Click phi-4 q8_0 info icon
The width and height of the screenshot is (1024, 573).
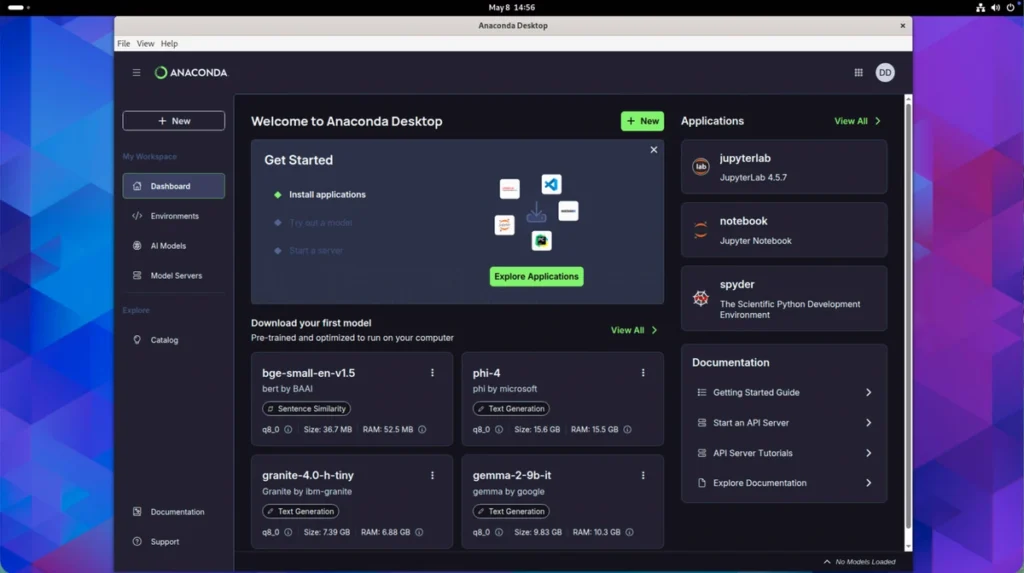click(499, 429)
